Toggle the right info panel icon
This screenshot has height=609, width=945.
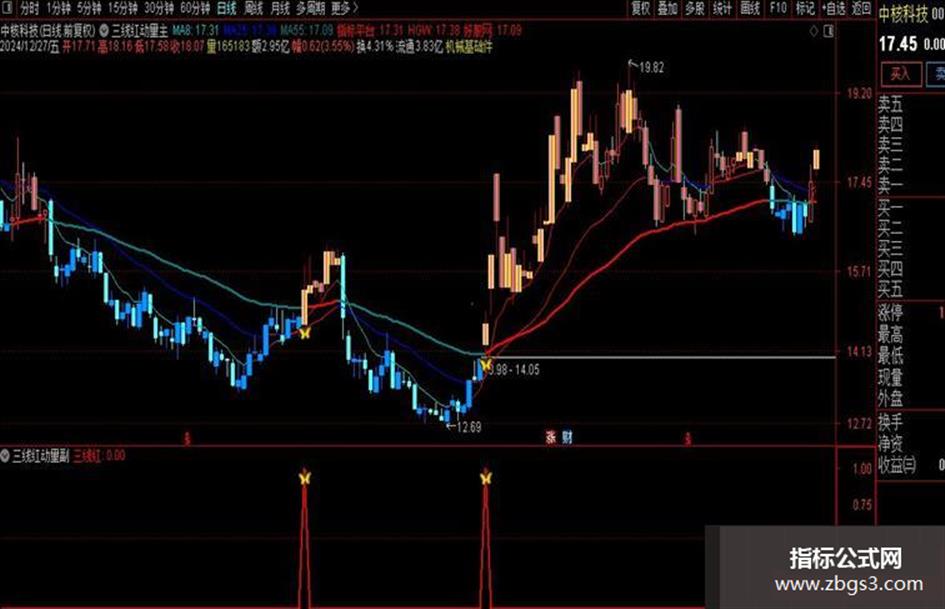(829, 31)
